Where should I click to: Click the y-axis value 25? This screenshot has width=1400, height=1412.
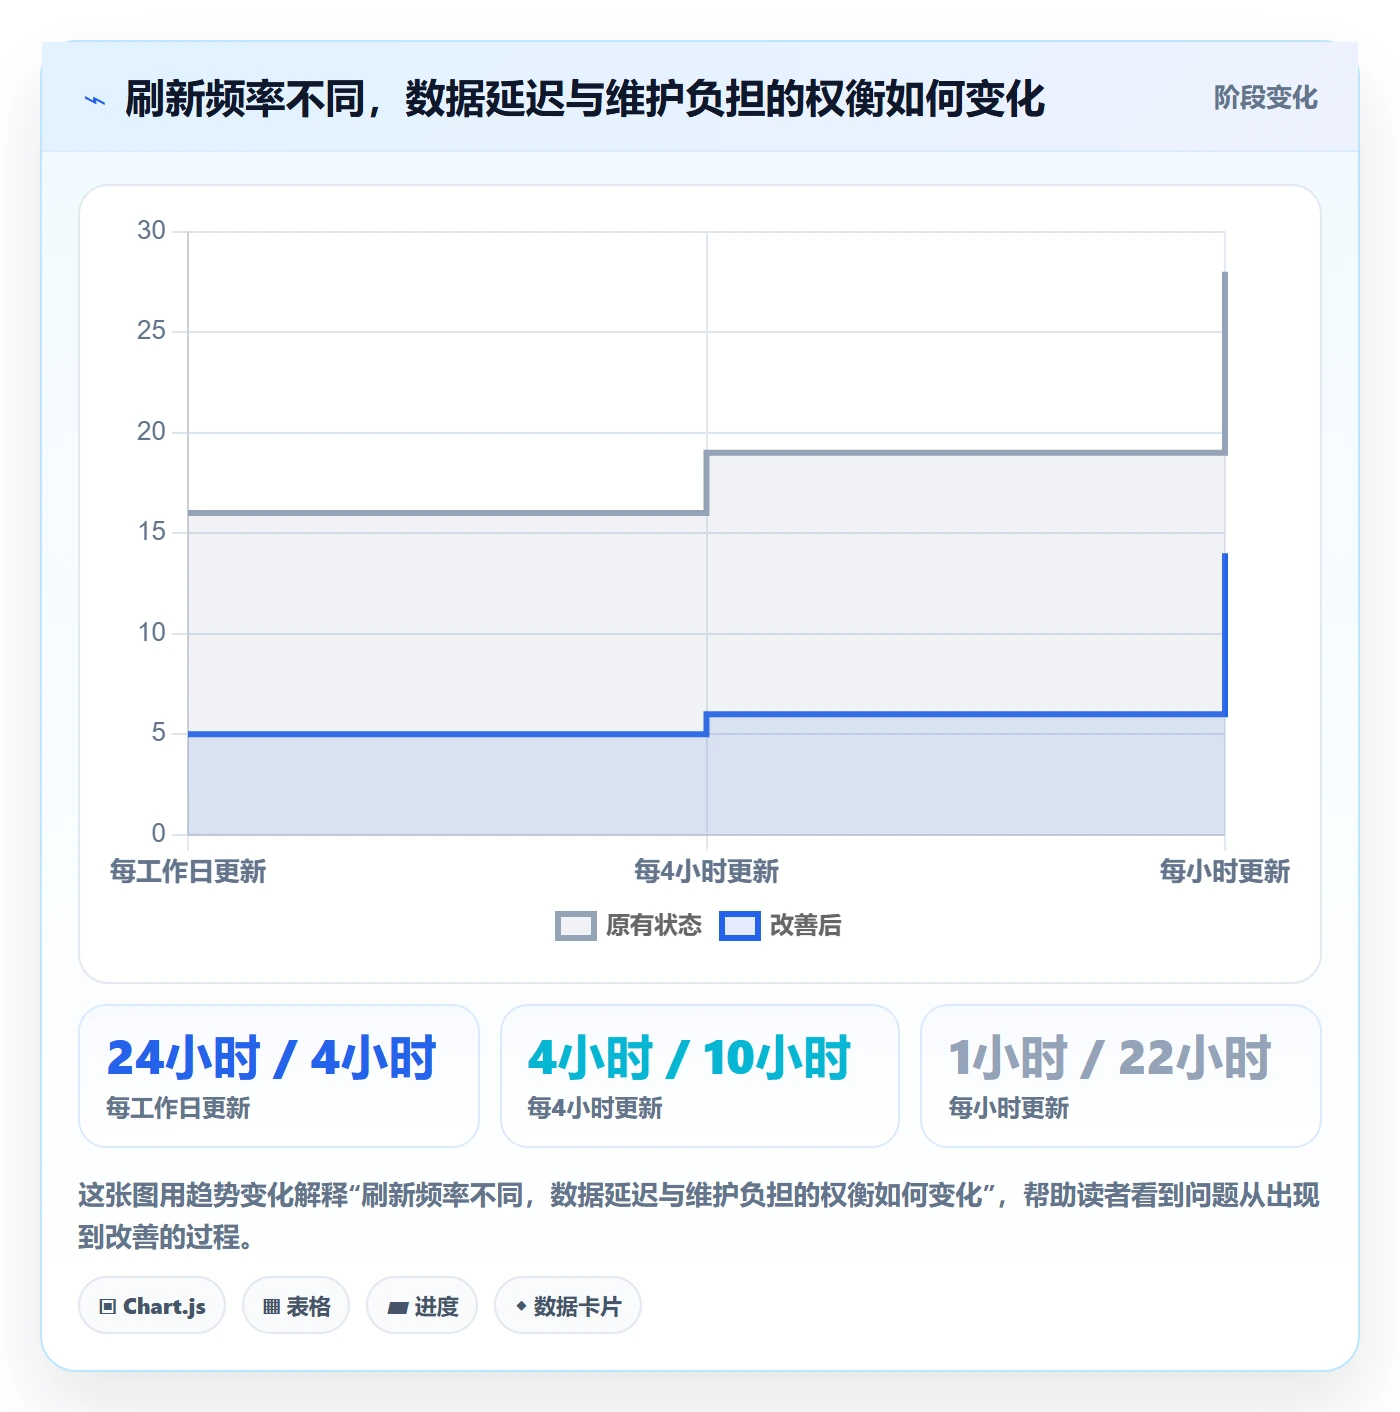pyautogui.click(x=152, y=331)
